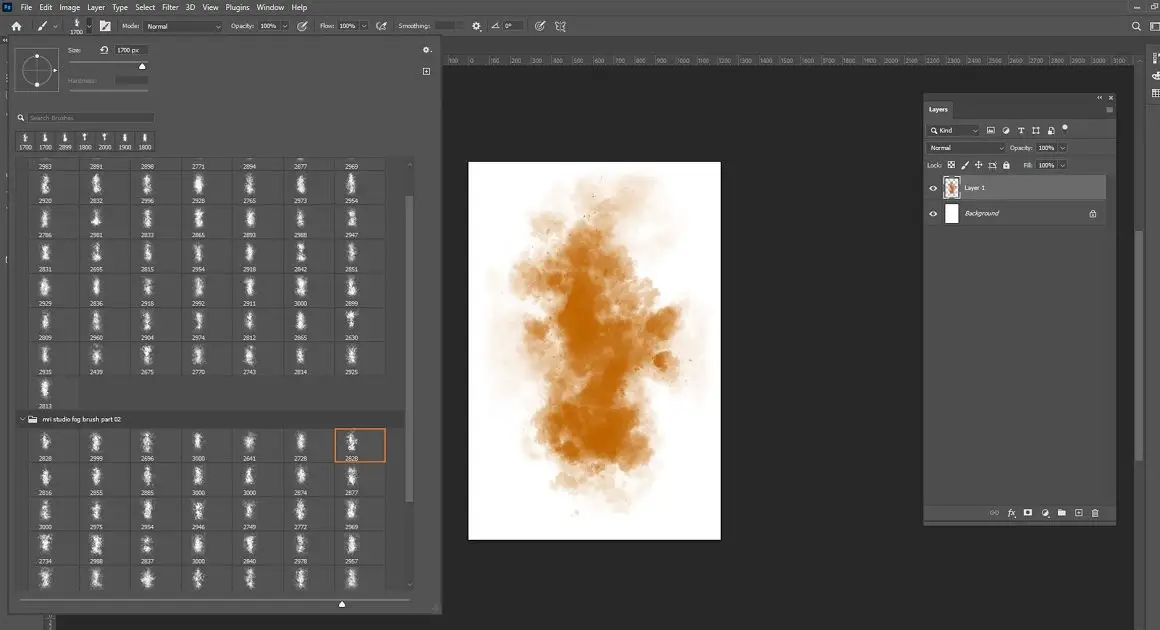Click the brush Size slider handle
The image size is (1160, 630).
click(x=142, y=67)
